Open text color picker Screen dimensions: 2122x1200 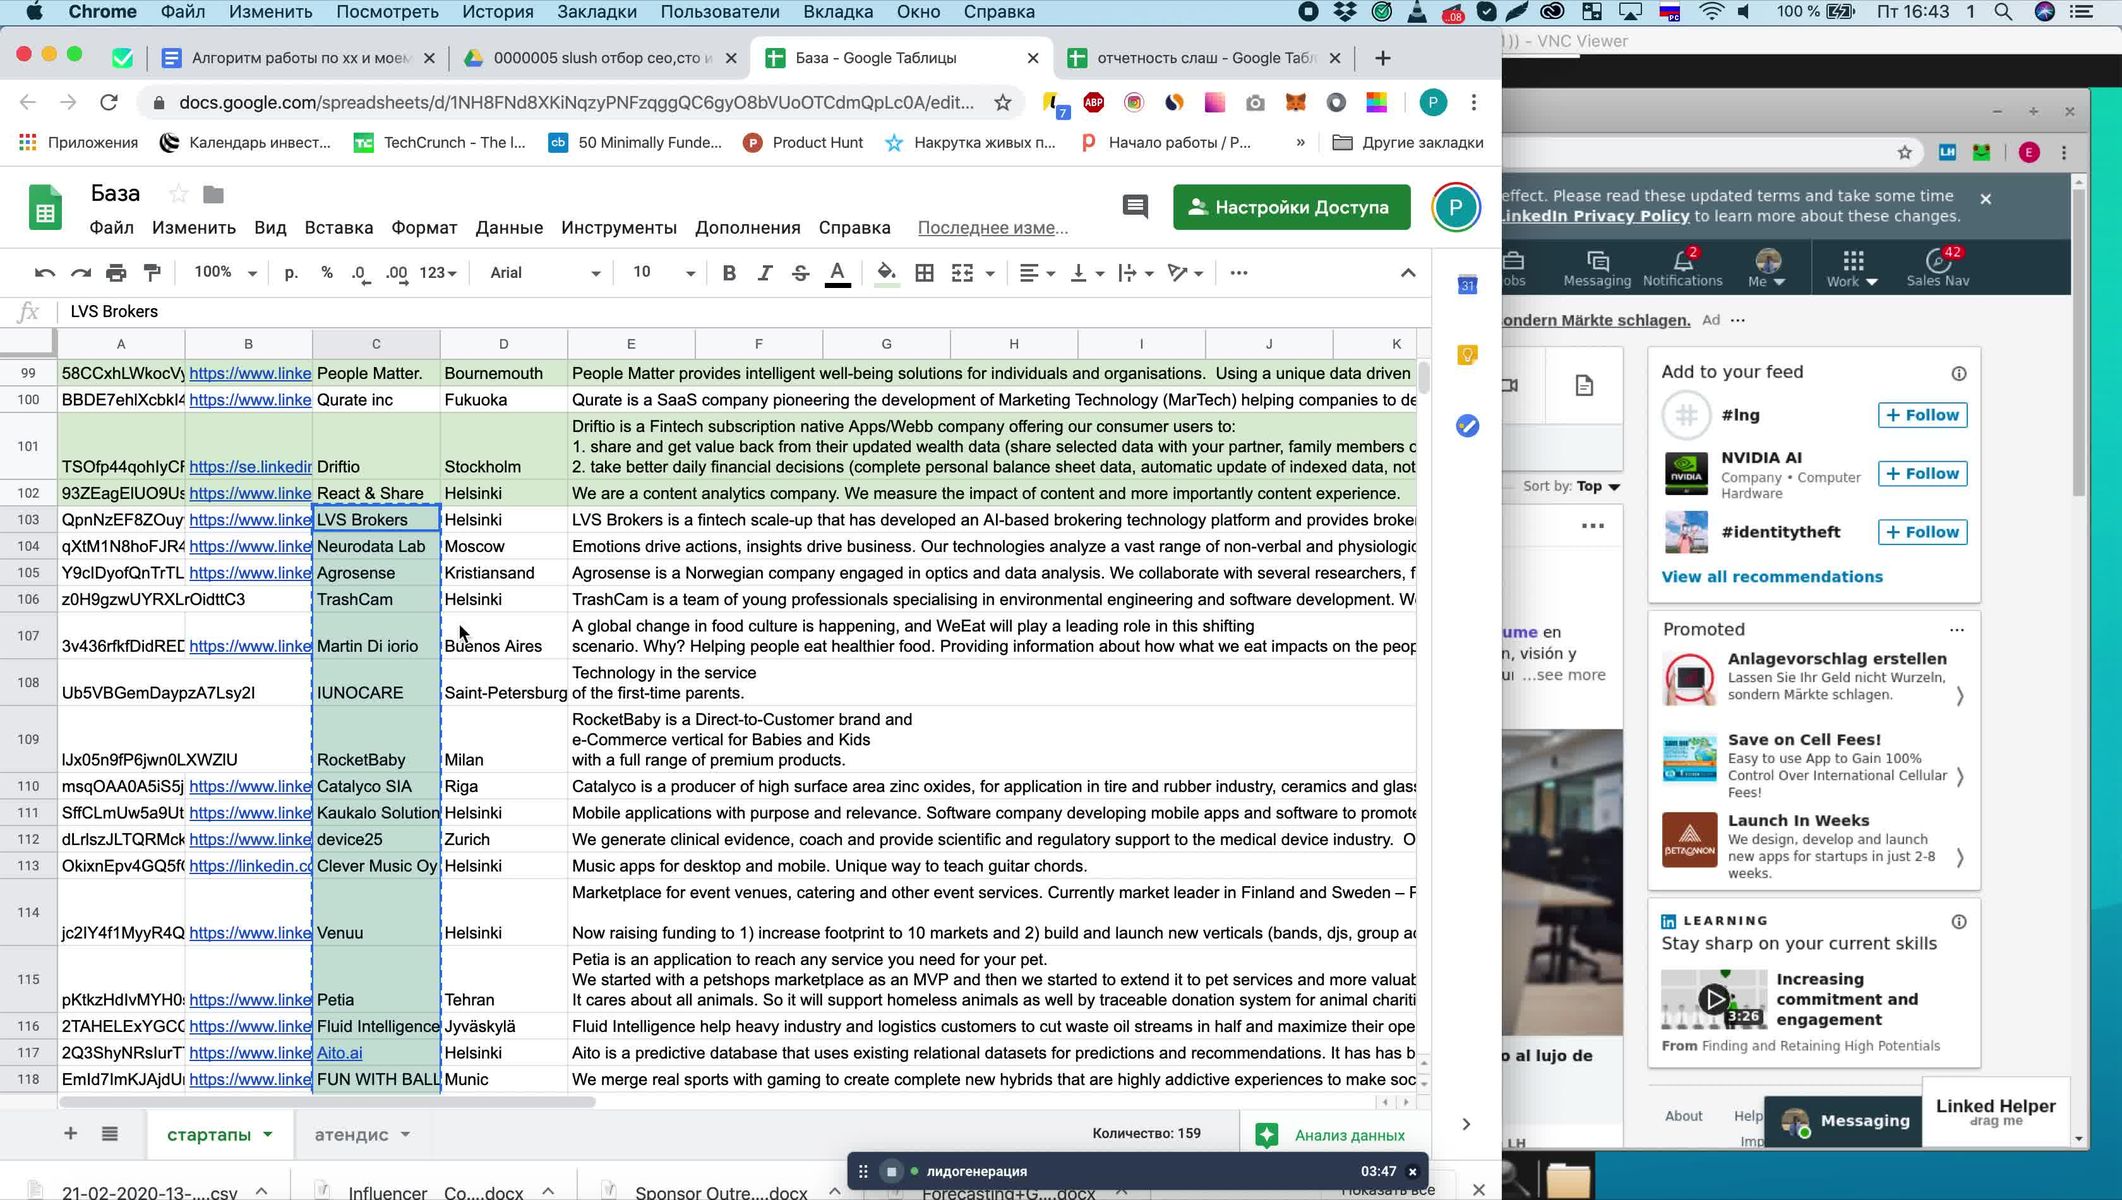click(838, 273)
